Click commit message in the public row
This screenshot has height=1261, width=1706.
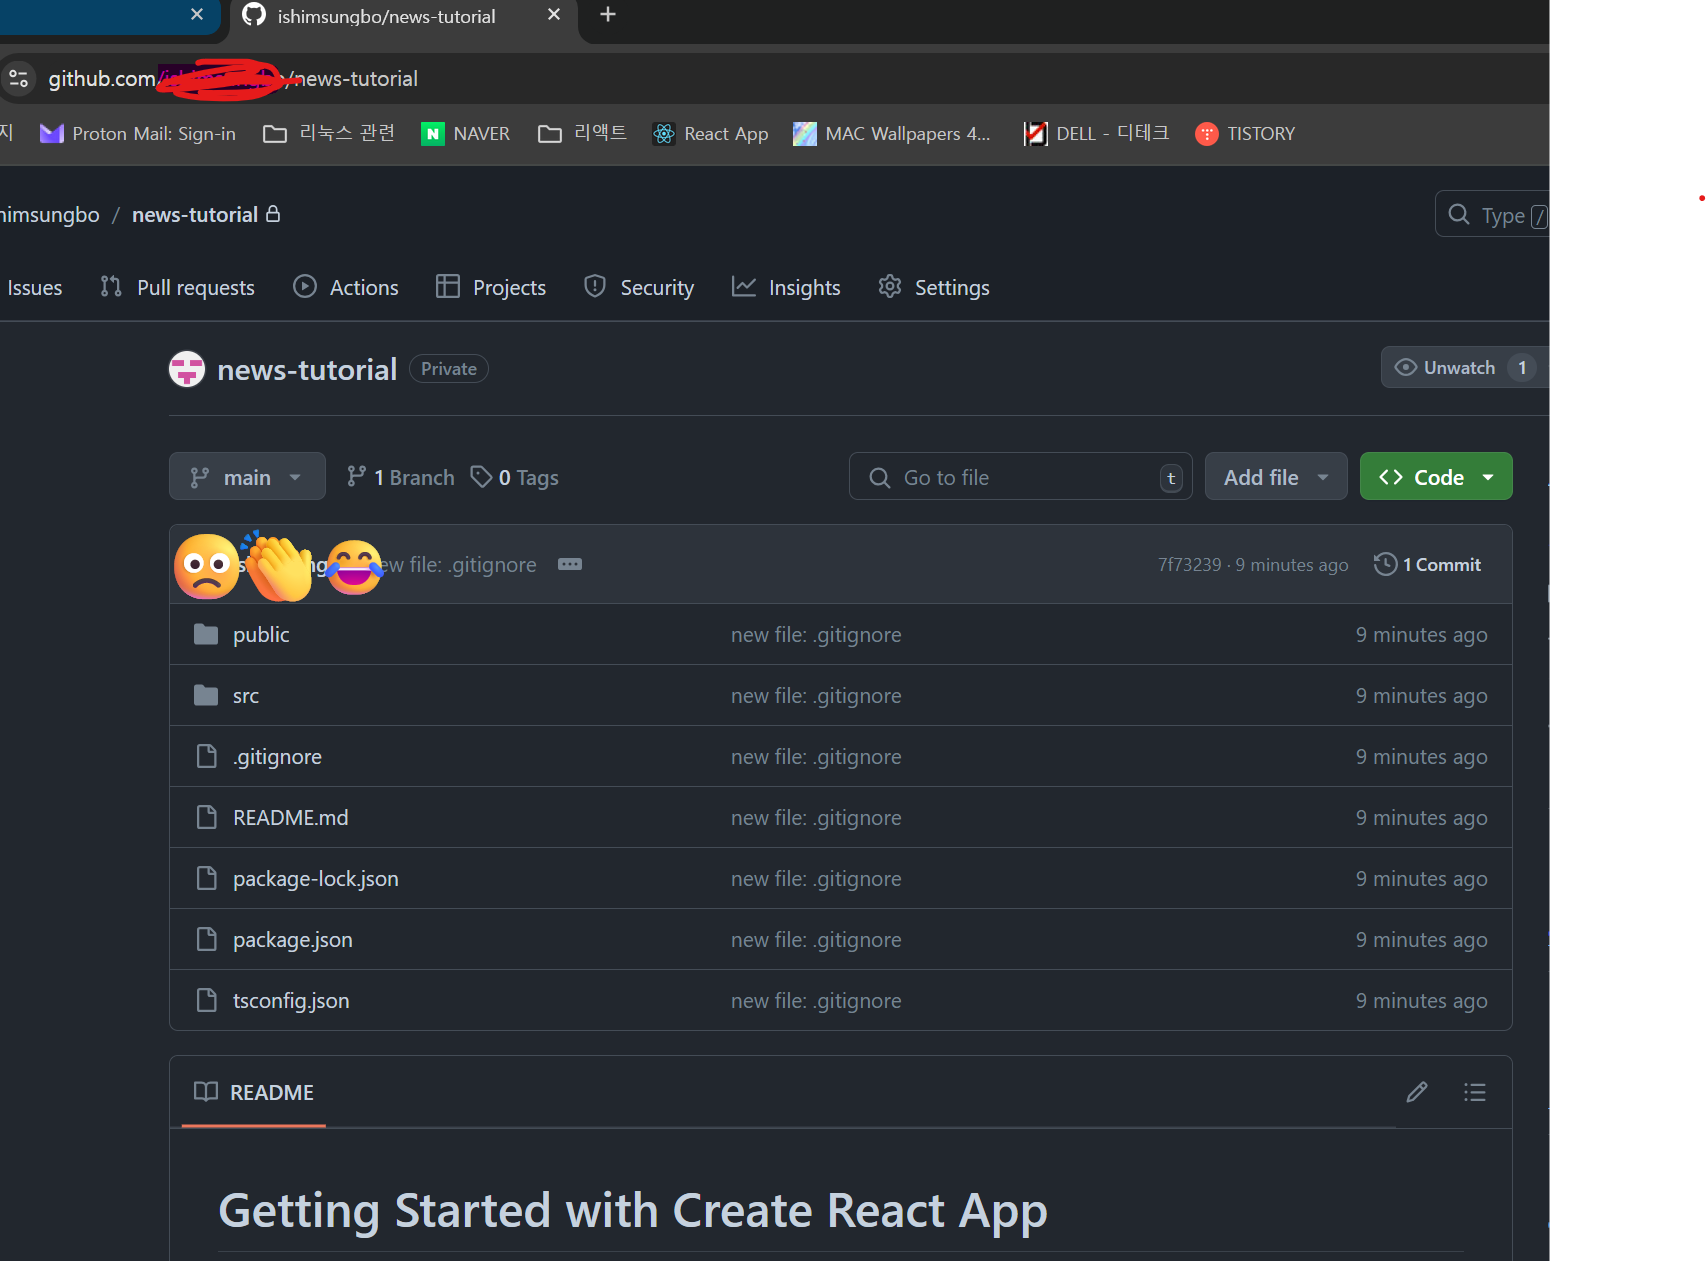coord(816,635)
